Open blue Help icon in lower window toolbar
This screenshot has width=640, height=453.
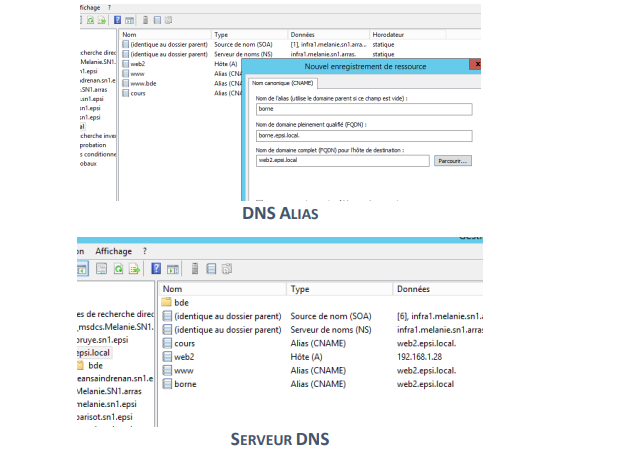tap(156, 268)
